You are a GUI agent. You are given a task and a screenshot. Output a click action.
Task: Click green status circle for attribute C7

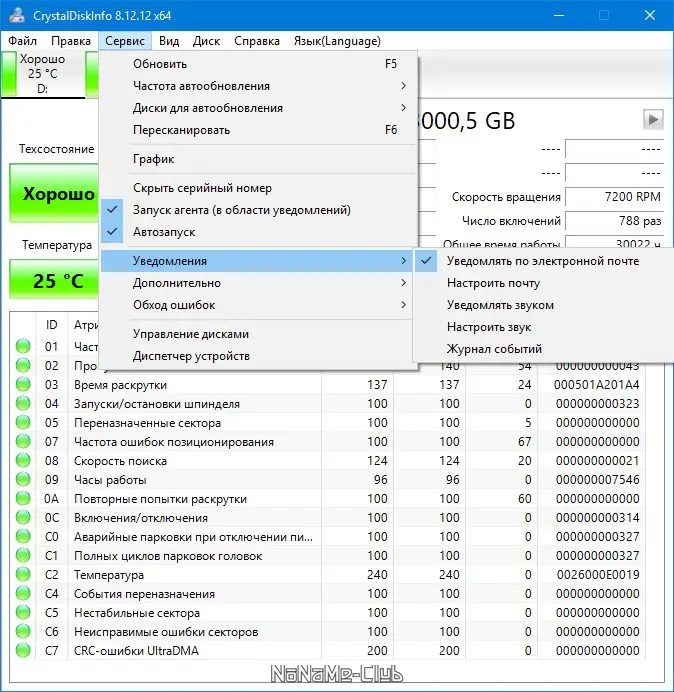pyautogui.click(x=23, y=650)
